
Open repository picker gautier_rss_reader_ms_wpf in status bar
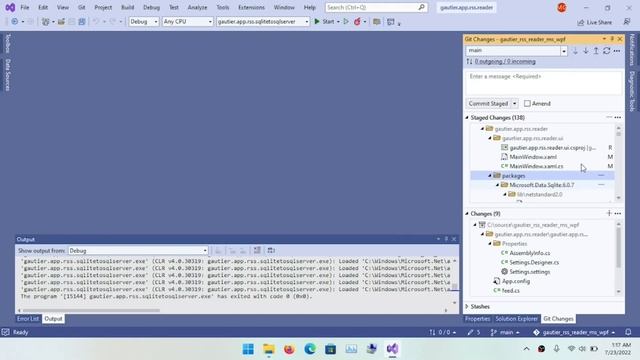574,332
